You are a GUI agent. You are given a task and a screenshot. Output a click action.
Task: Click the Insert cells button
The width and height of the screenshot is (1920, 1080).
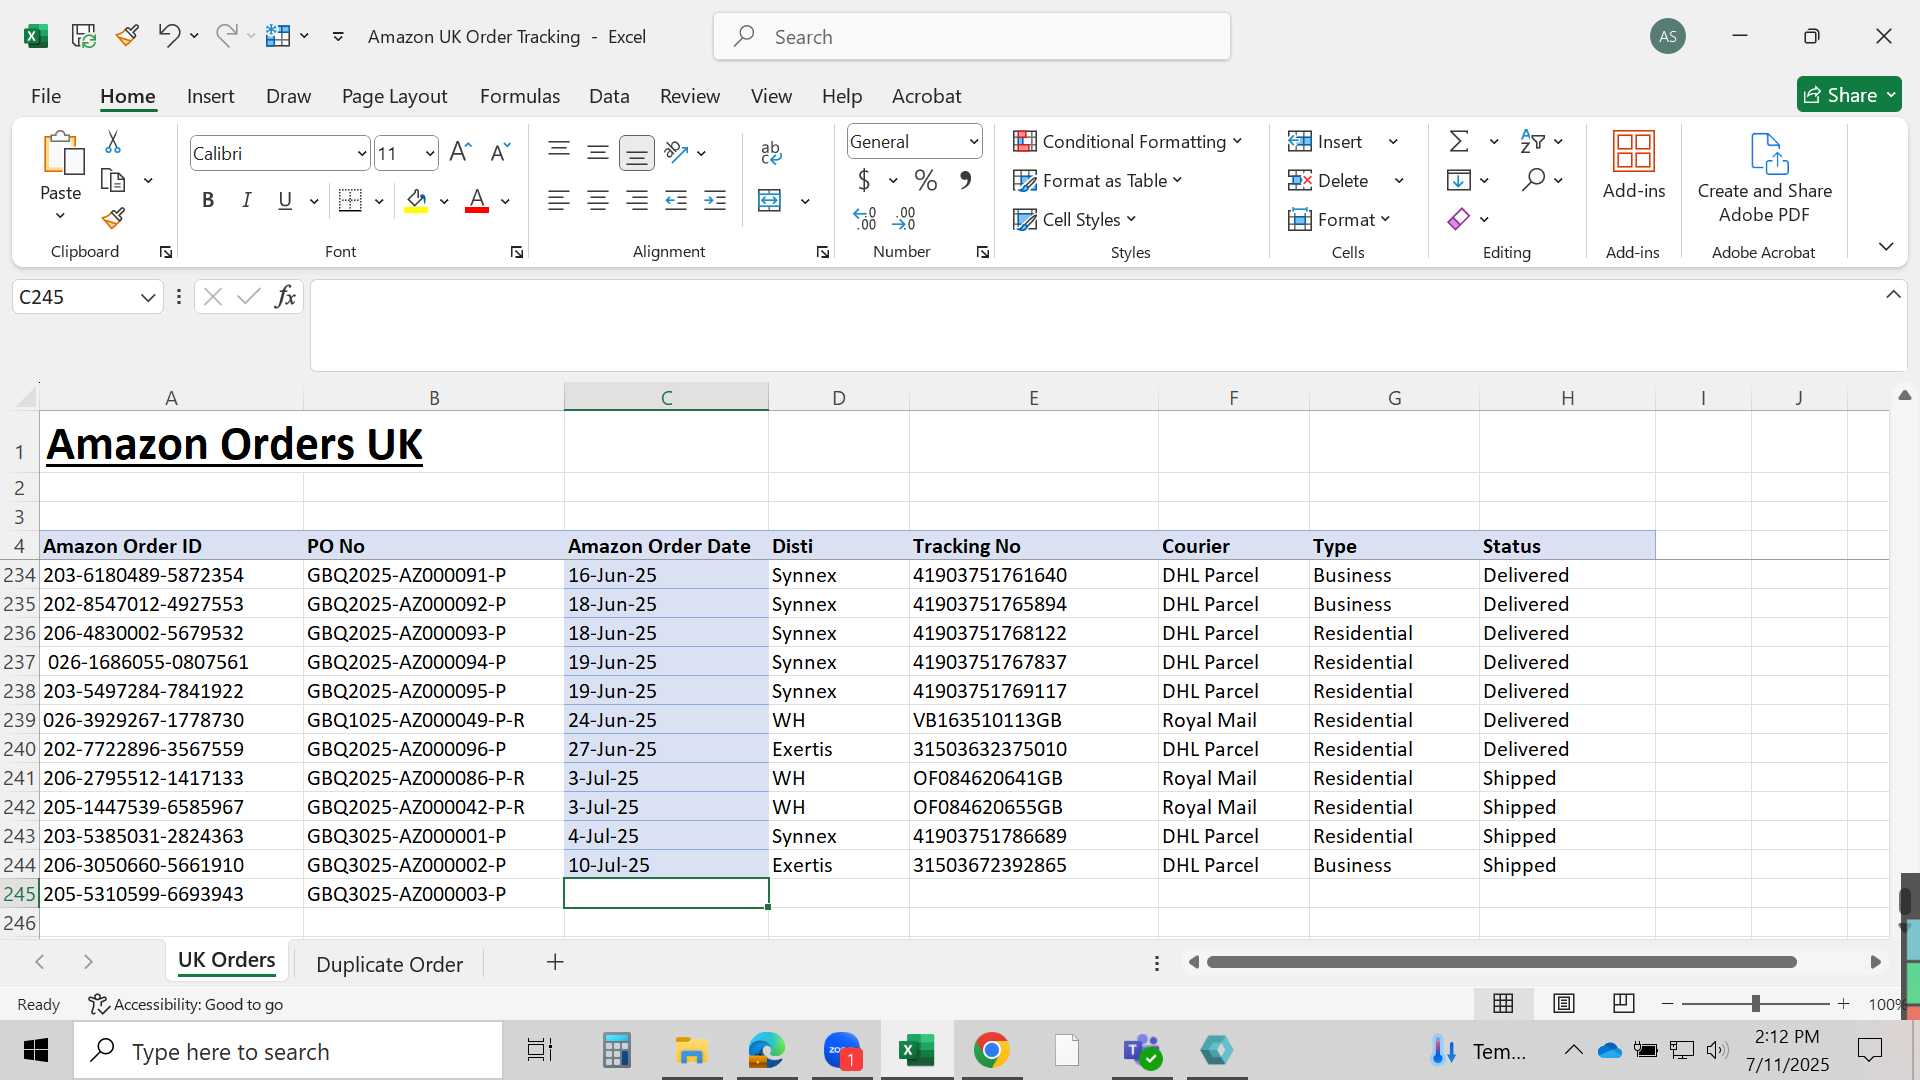pyautogui.click(x=1324, y=142)
